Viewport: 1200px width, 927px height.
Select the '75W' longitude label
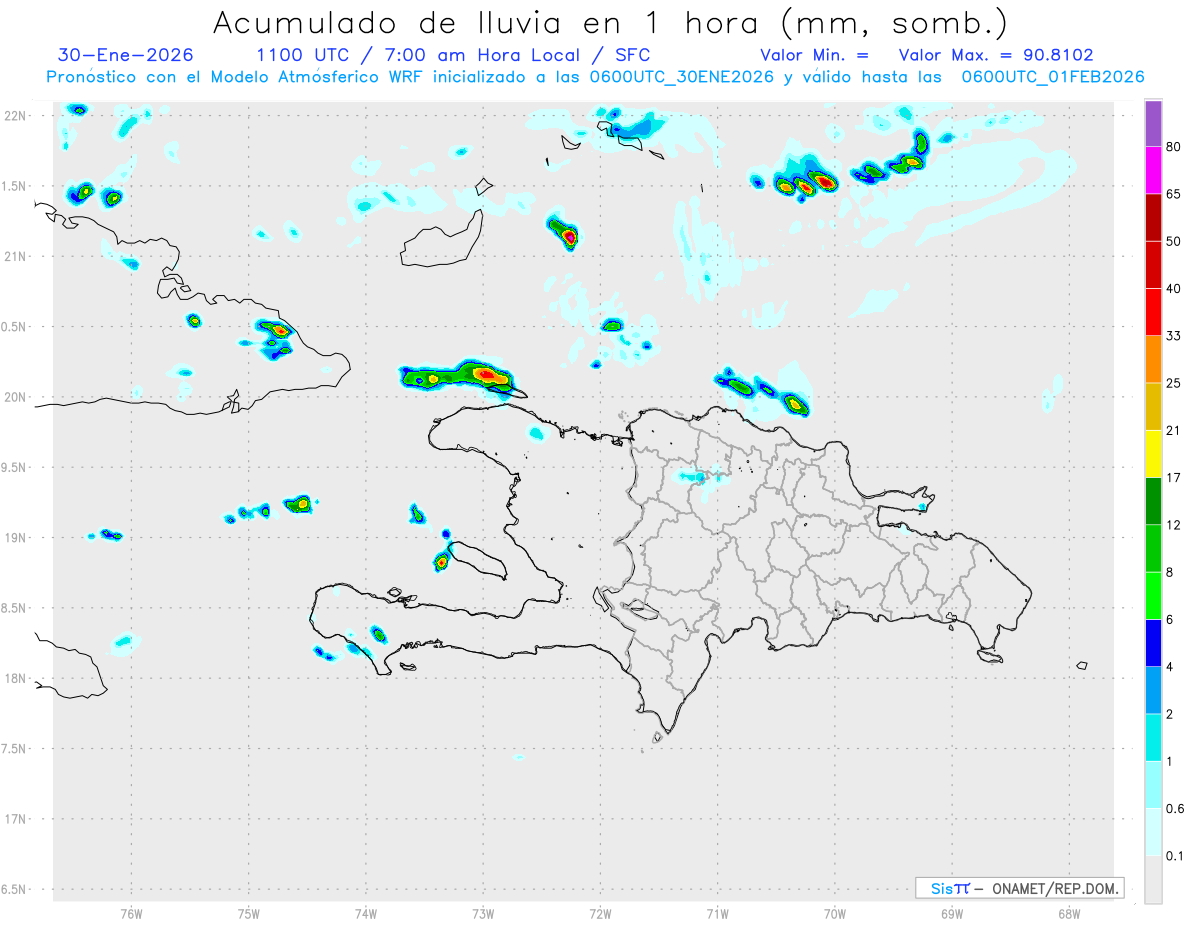click(249, 913)
